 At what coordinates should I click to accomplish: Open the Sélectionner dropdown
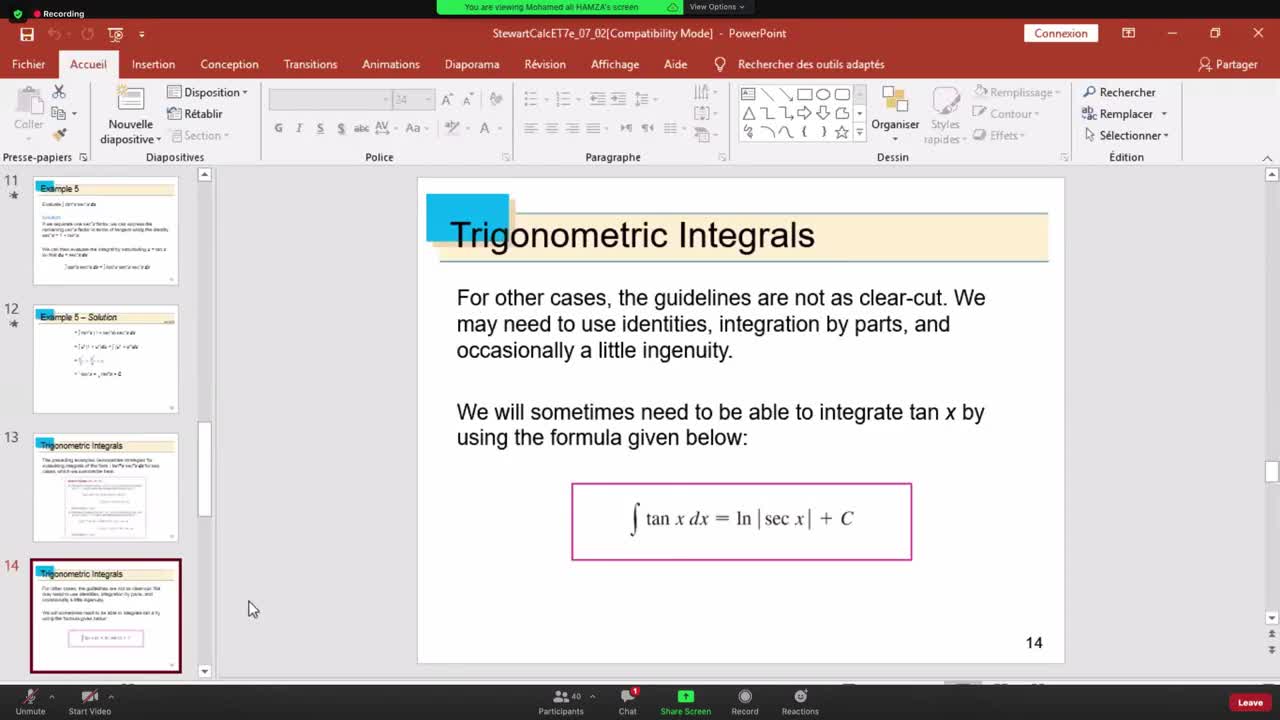[1125, 136]
